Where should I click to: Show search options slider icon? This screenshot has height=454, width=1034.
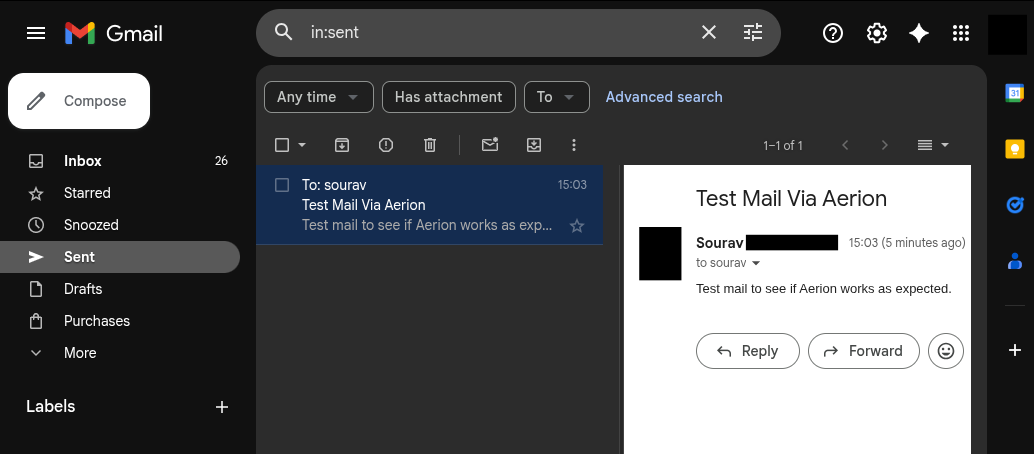point(752,32)
